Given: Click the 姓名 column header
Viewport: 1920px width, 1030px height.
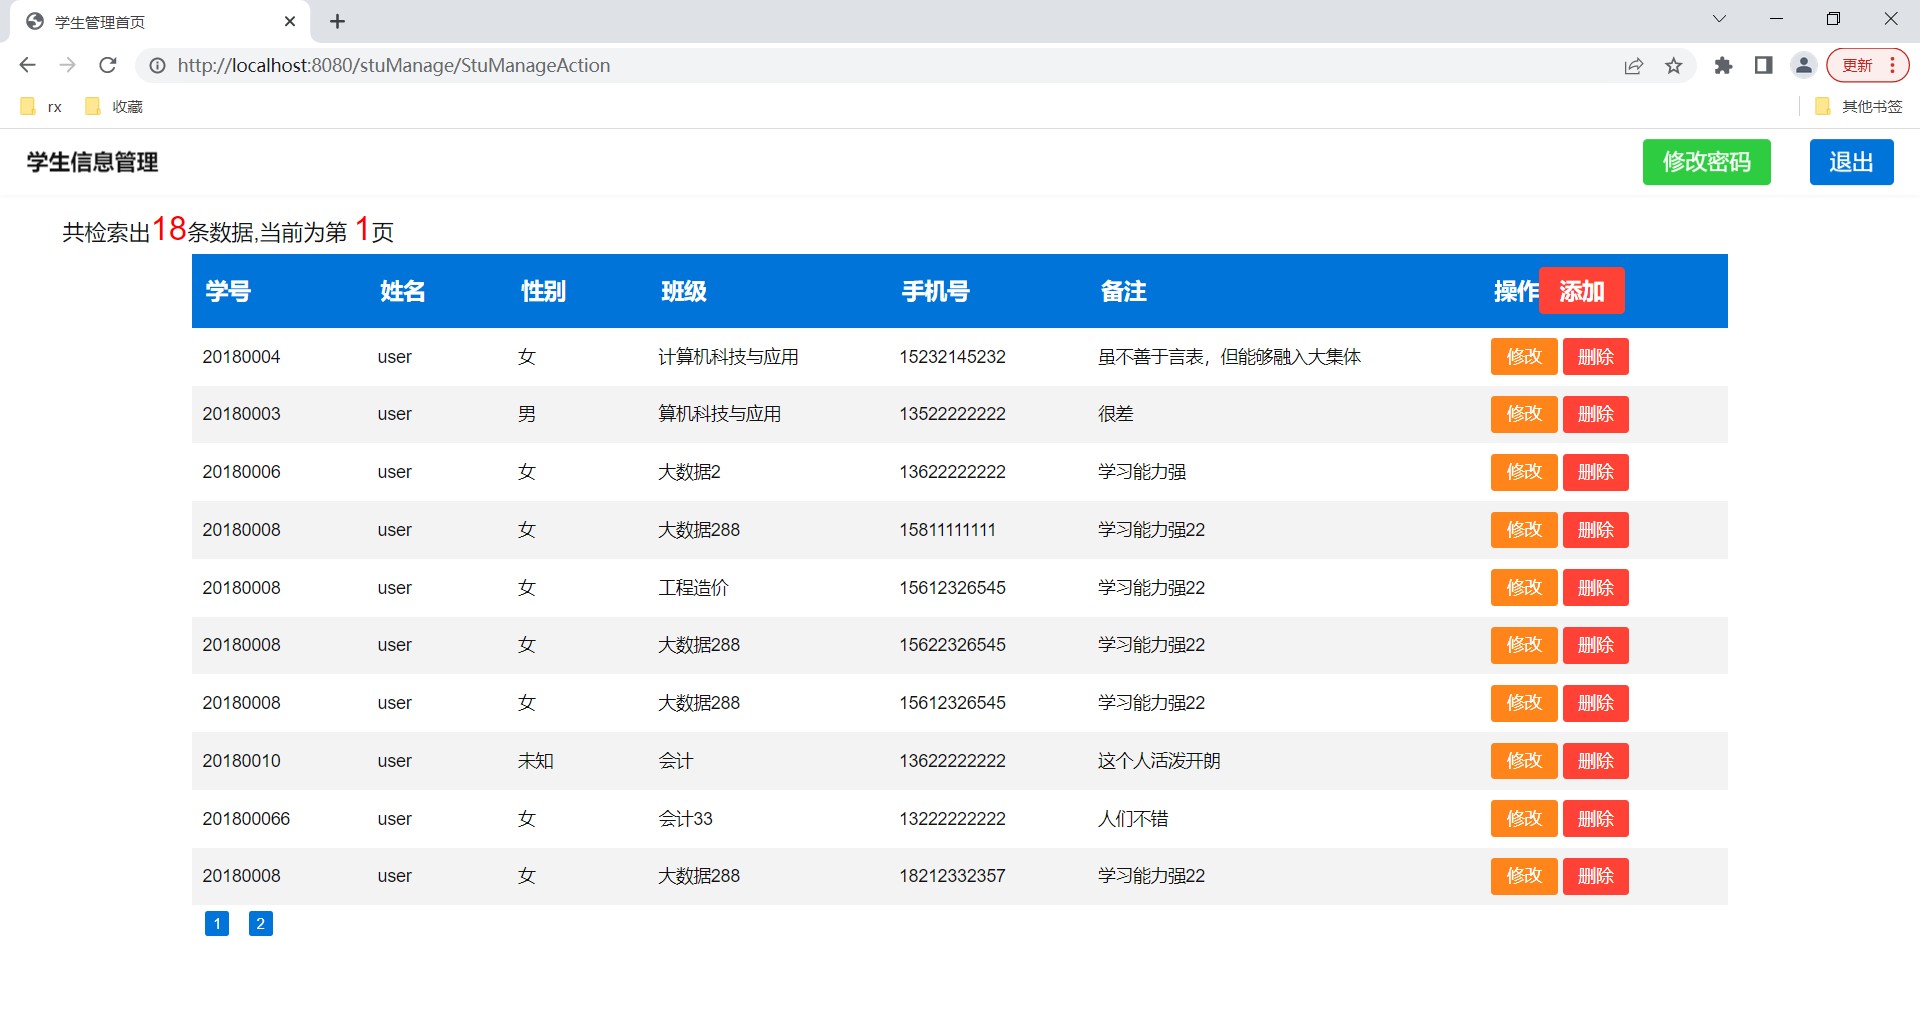Looking at the screenshot, I should pos(403,291).
